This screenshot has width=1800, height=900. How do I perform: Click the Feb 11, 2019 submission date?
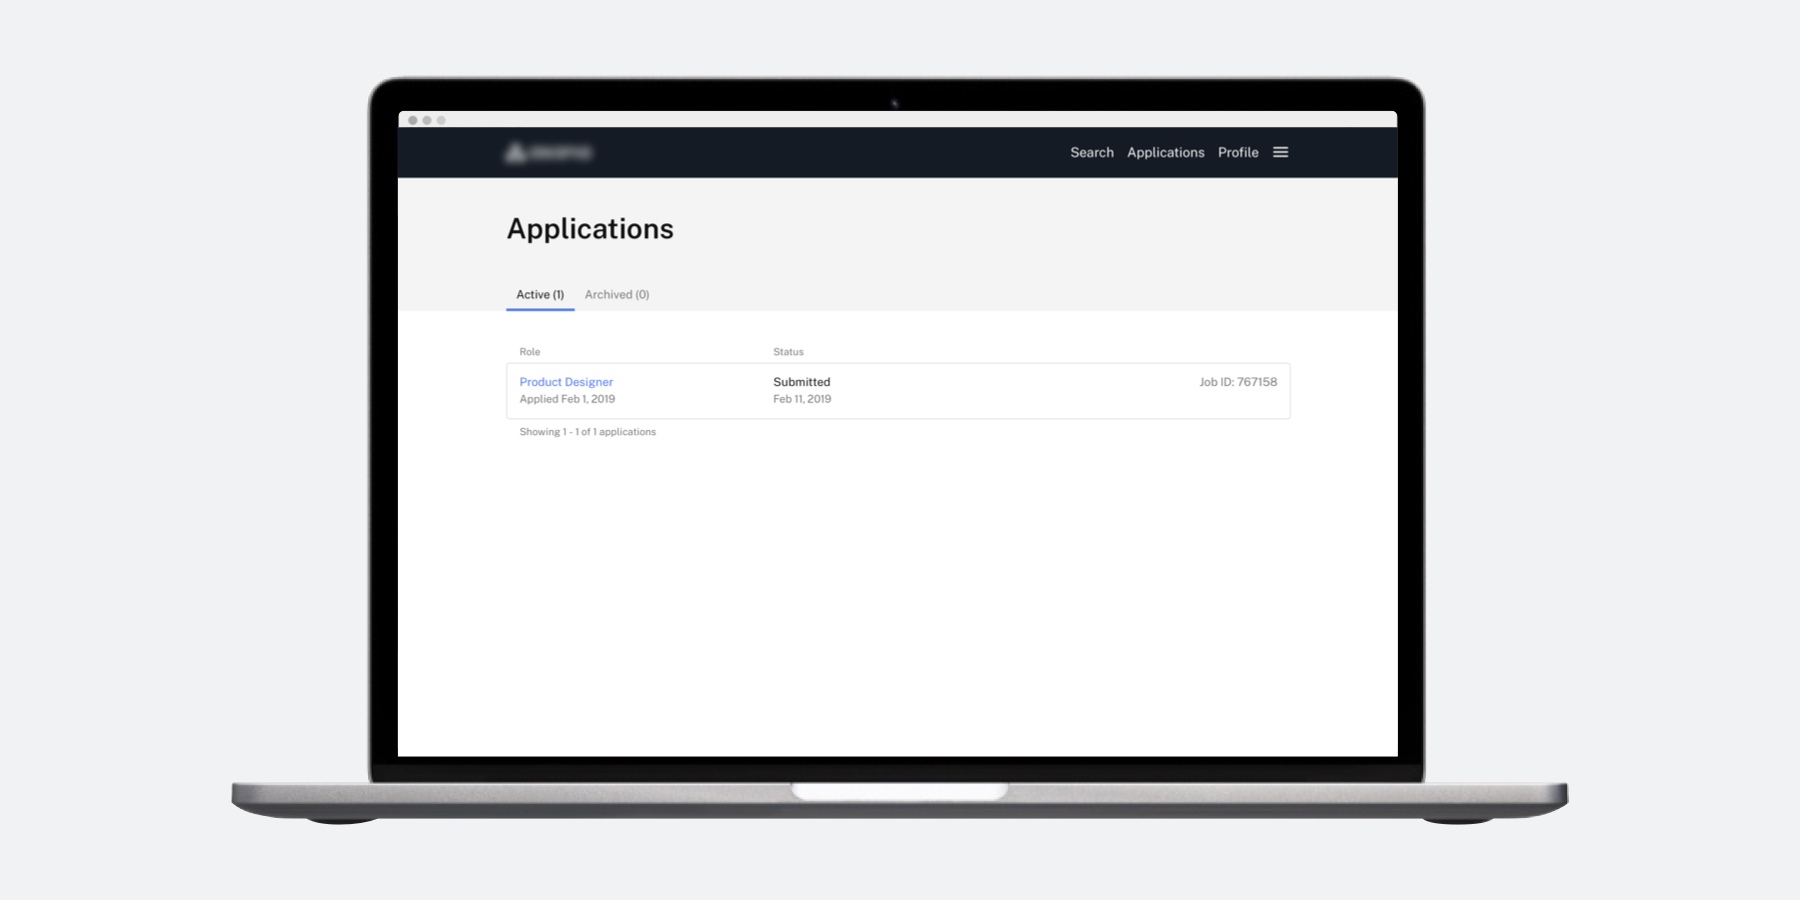coord(802,398)
